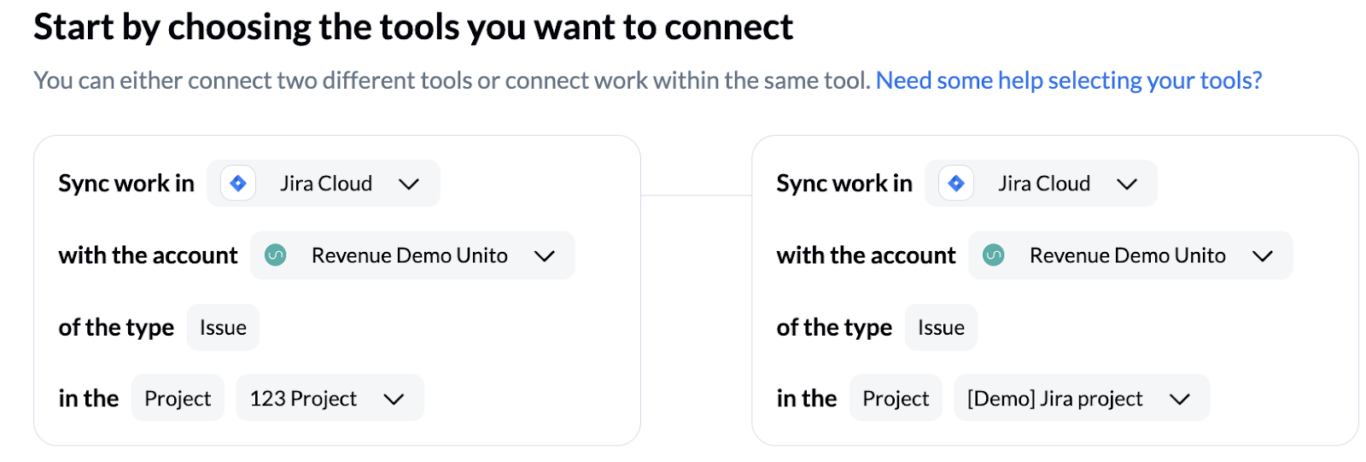Open the [Demo] Jira project dropdown
Screen dimensions: 1366x462
[1081, 398]
